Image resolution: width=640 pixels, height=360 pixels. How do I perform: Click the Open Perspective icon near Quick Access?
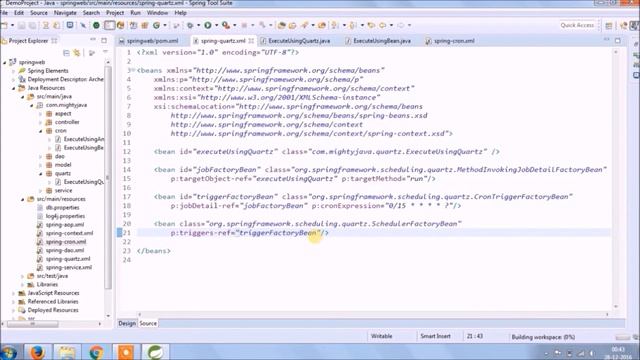(x=609, y=26)
